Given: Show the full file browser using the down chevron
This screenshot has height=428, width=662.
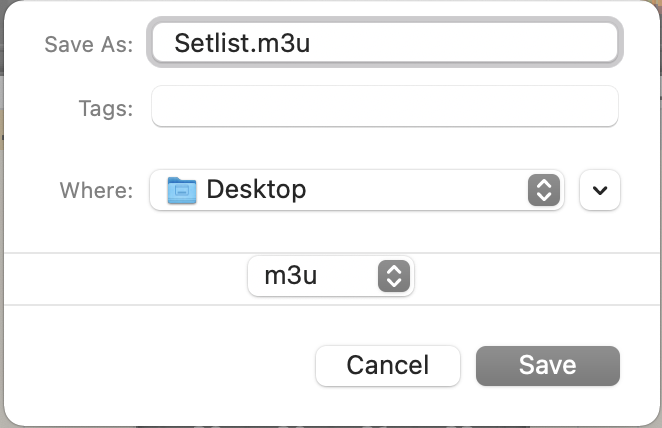Looking at the screenshot, I should (x=600, y=190).
